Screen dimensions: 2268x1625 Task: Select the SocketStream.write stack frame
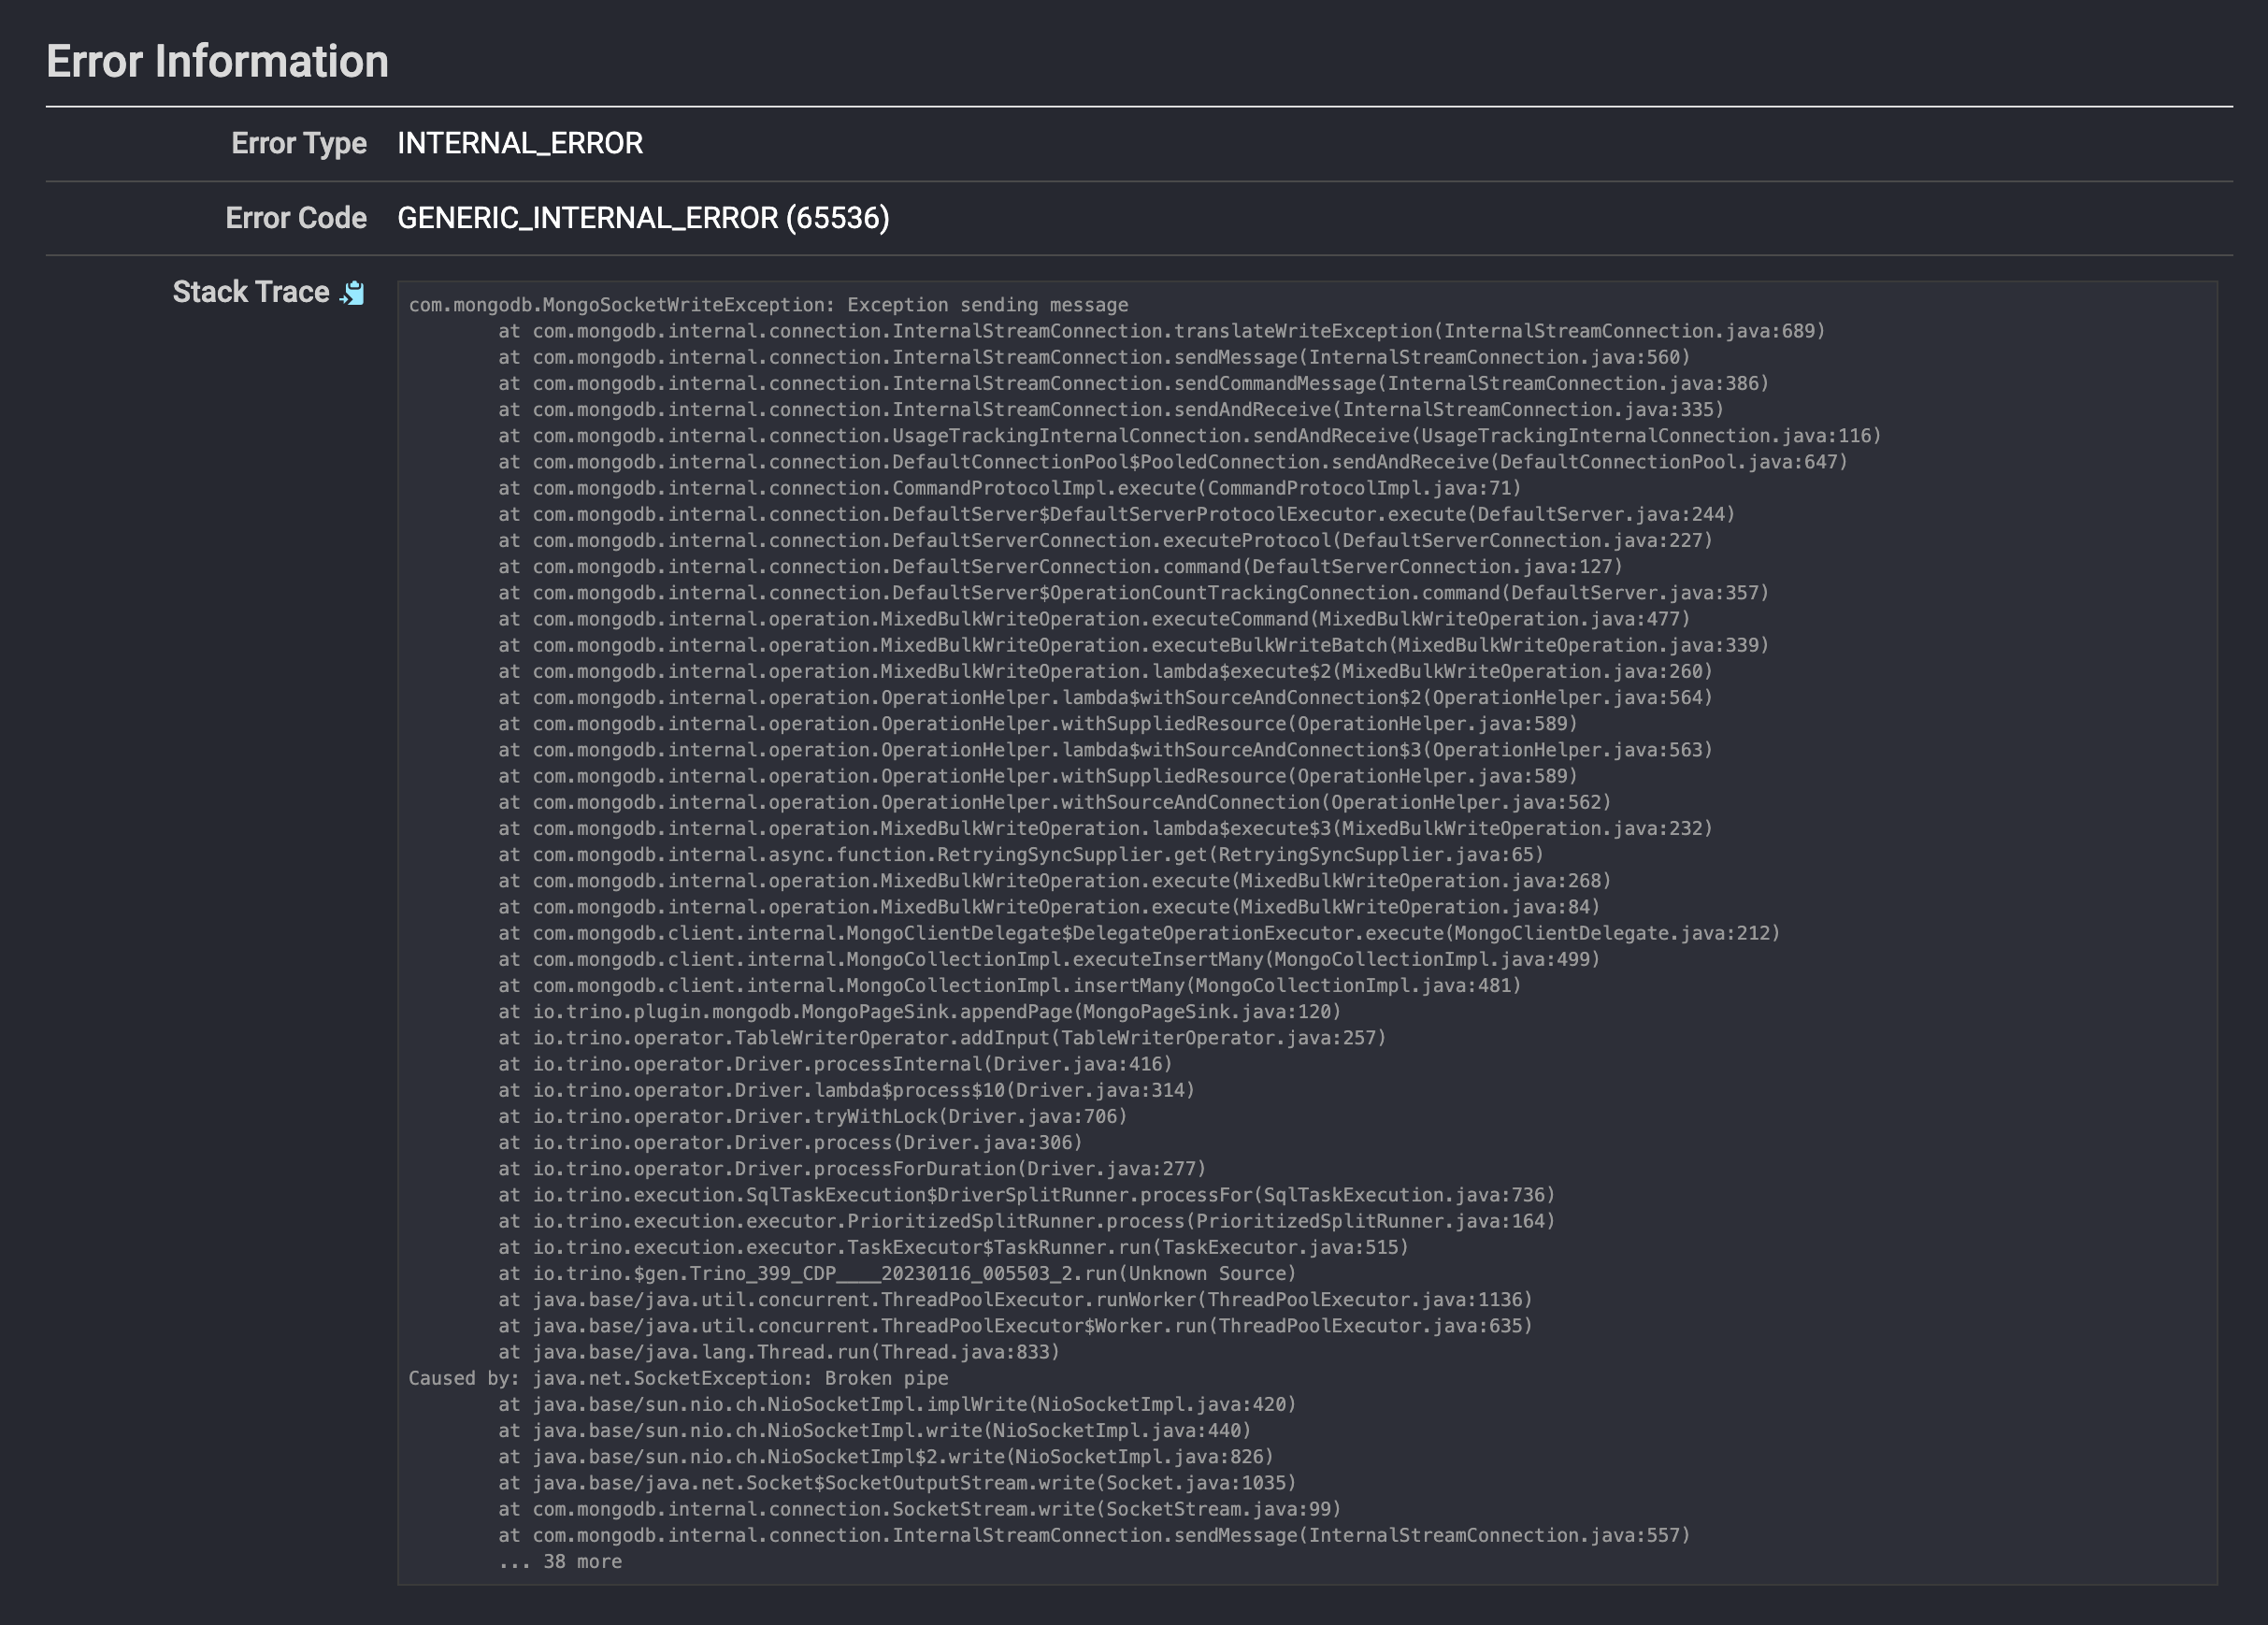[918, 1509]
